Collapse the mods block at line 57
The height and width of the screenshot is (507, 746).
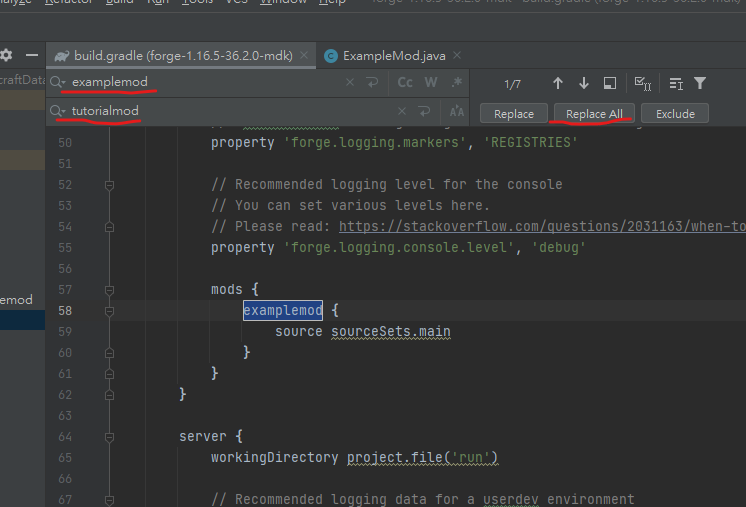tap(109, 290)
